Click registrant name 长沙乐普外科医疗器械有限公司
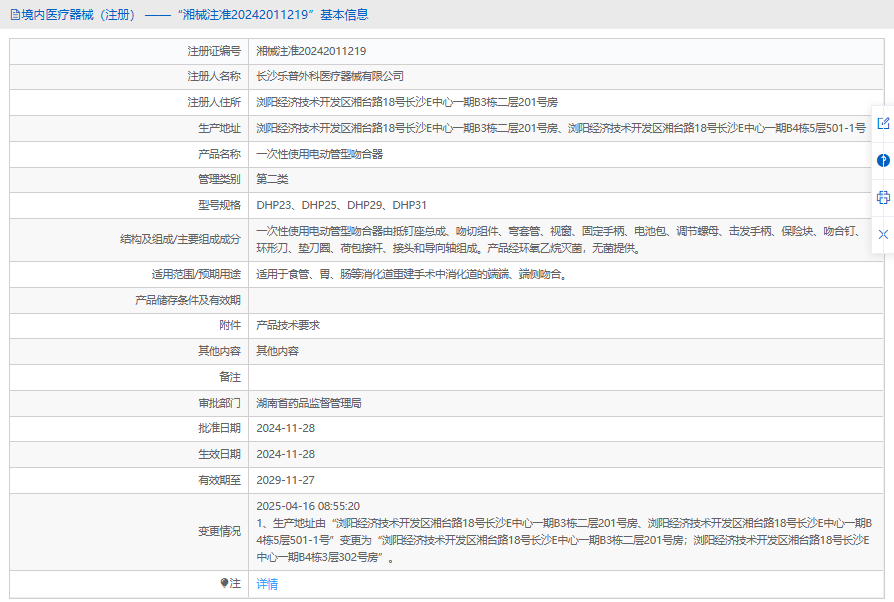 pos(330,76)
